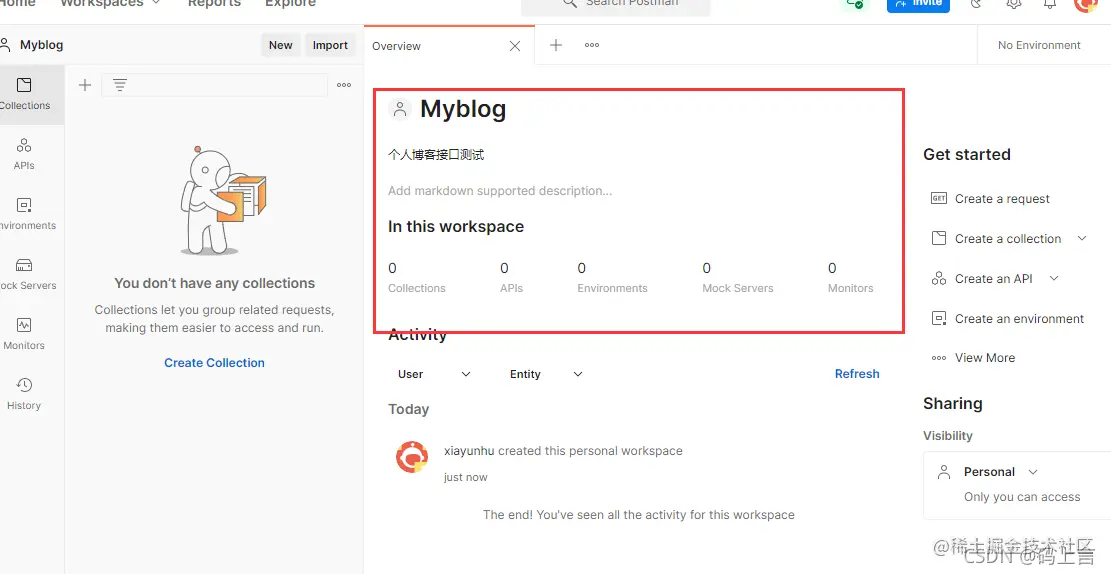Click the workspace person icon beside Myblog

point(400,109)
